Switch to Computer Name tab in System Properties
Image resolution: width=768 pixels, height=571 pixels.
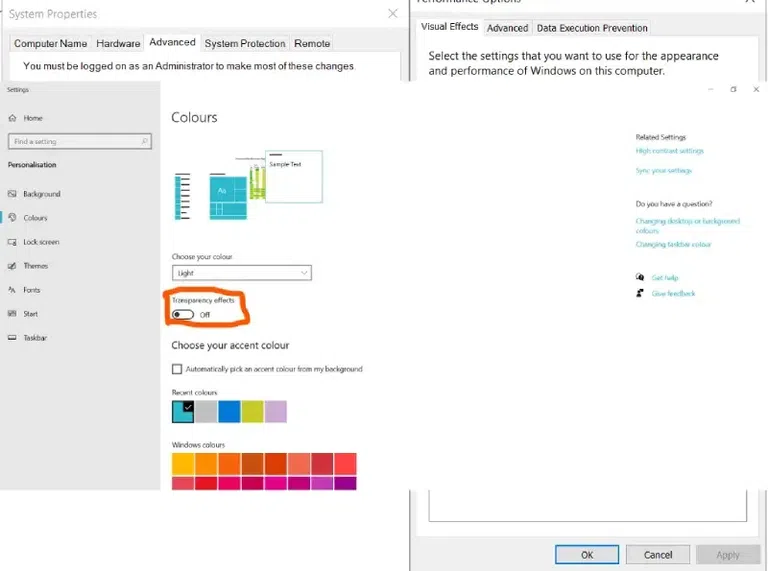(x=50, y=44)
